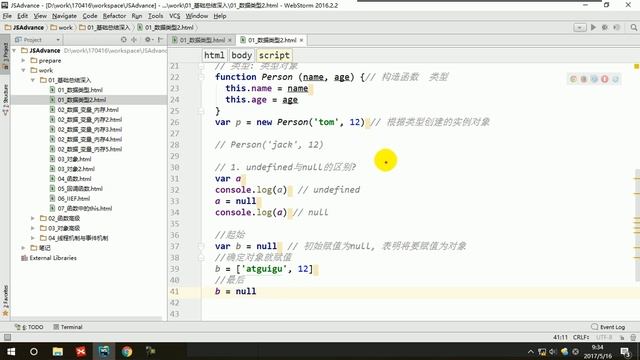Viewport: 640px width, 360px height.
Task: Click the editor vertical scrollbar
Action: tap(637, 224)
